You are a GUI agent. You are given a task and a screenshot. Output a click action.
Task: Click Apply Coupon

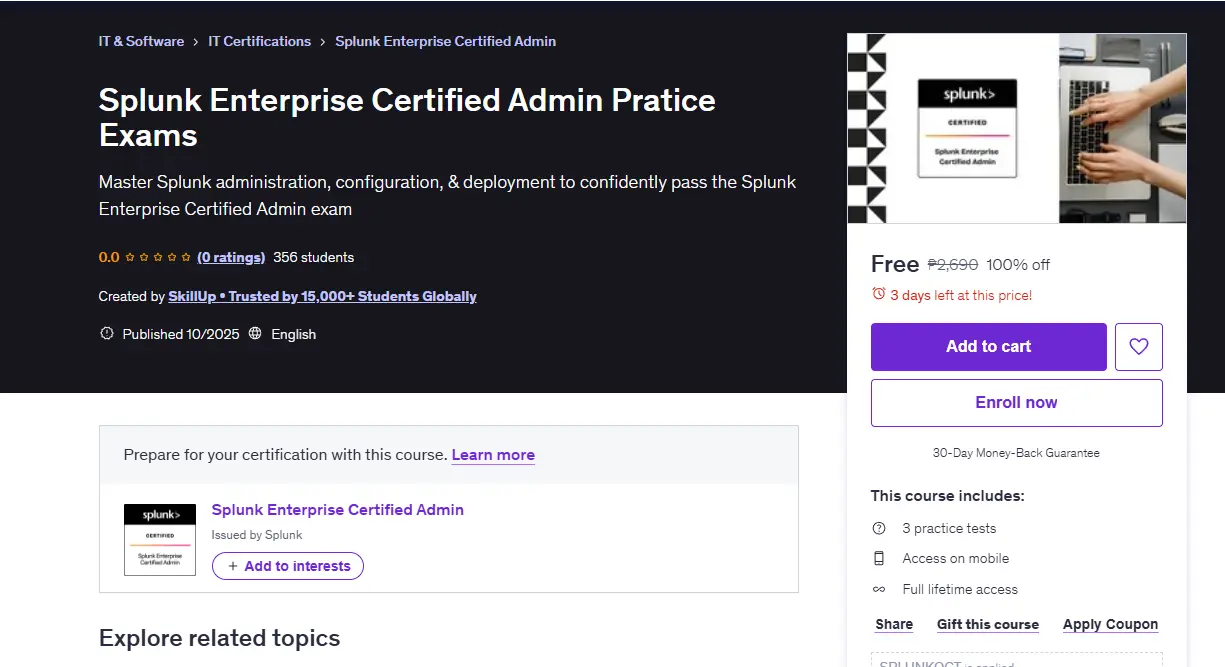pyautogui.click(x=1110, y=624)
